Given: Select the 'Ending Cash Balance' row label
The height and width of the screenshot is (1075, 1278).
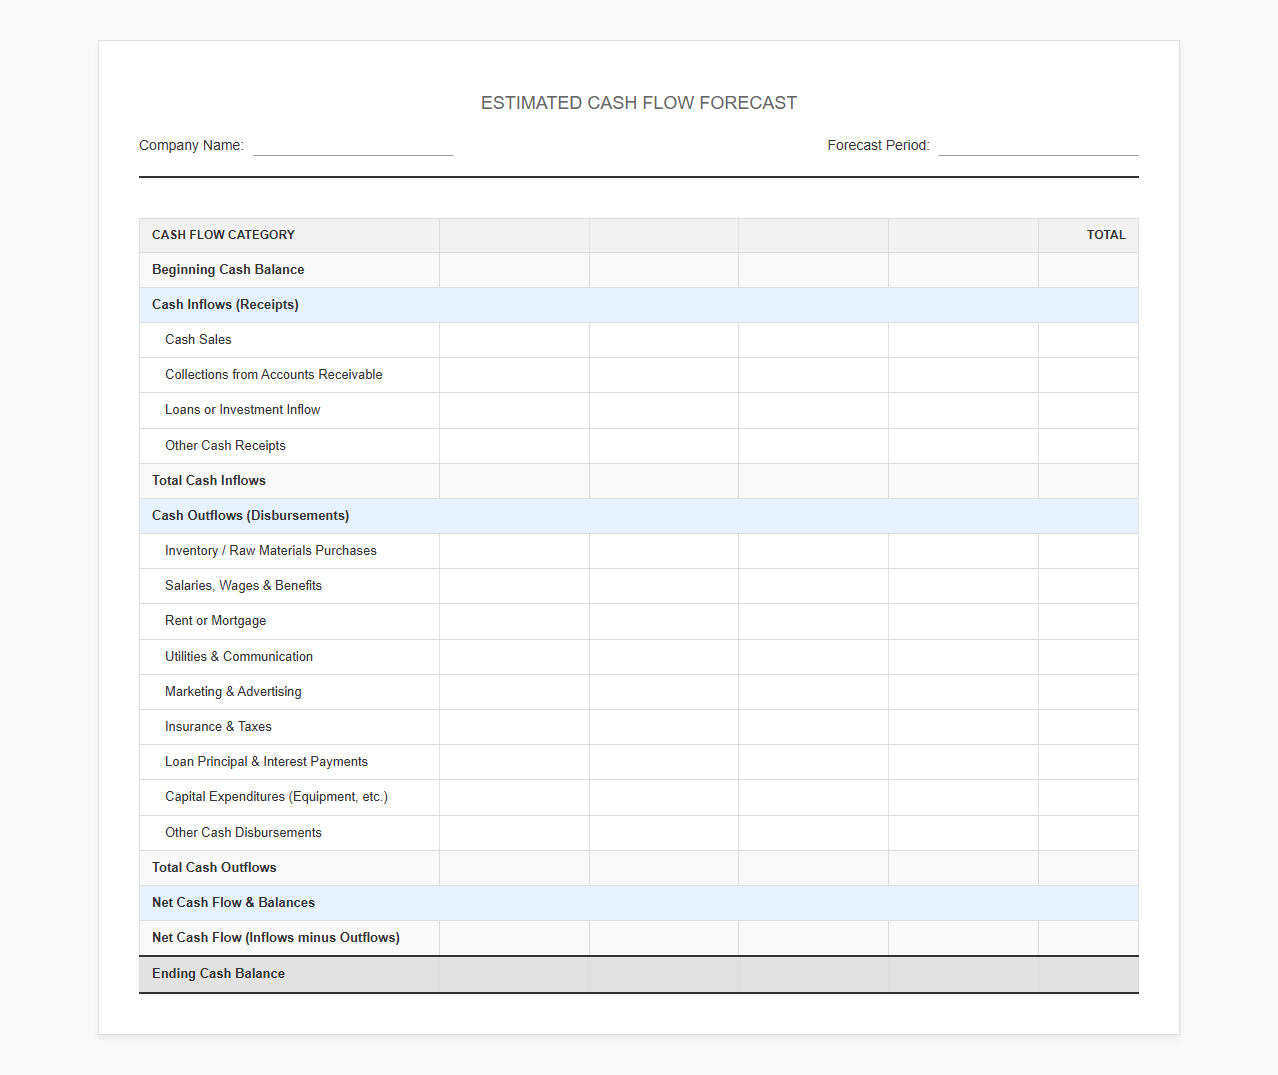Looking at the screenshot, I should click(x=218, y=974).
